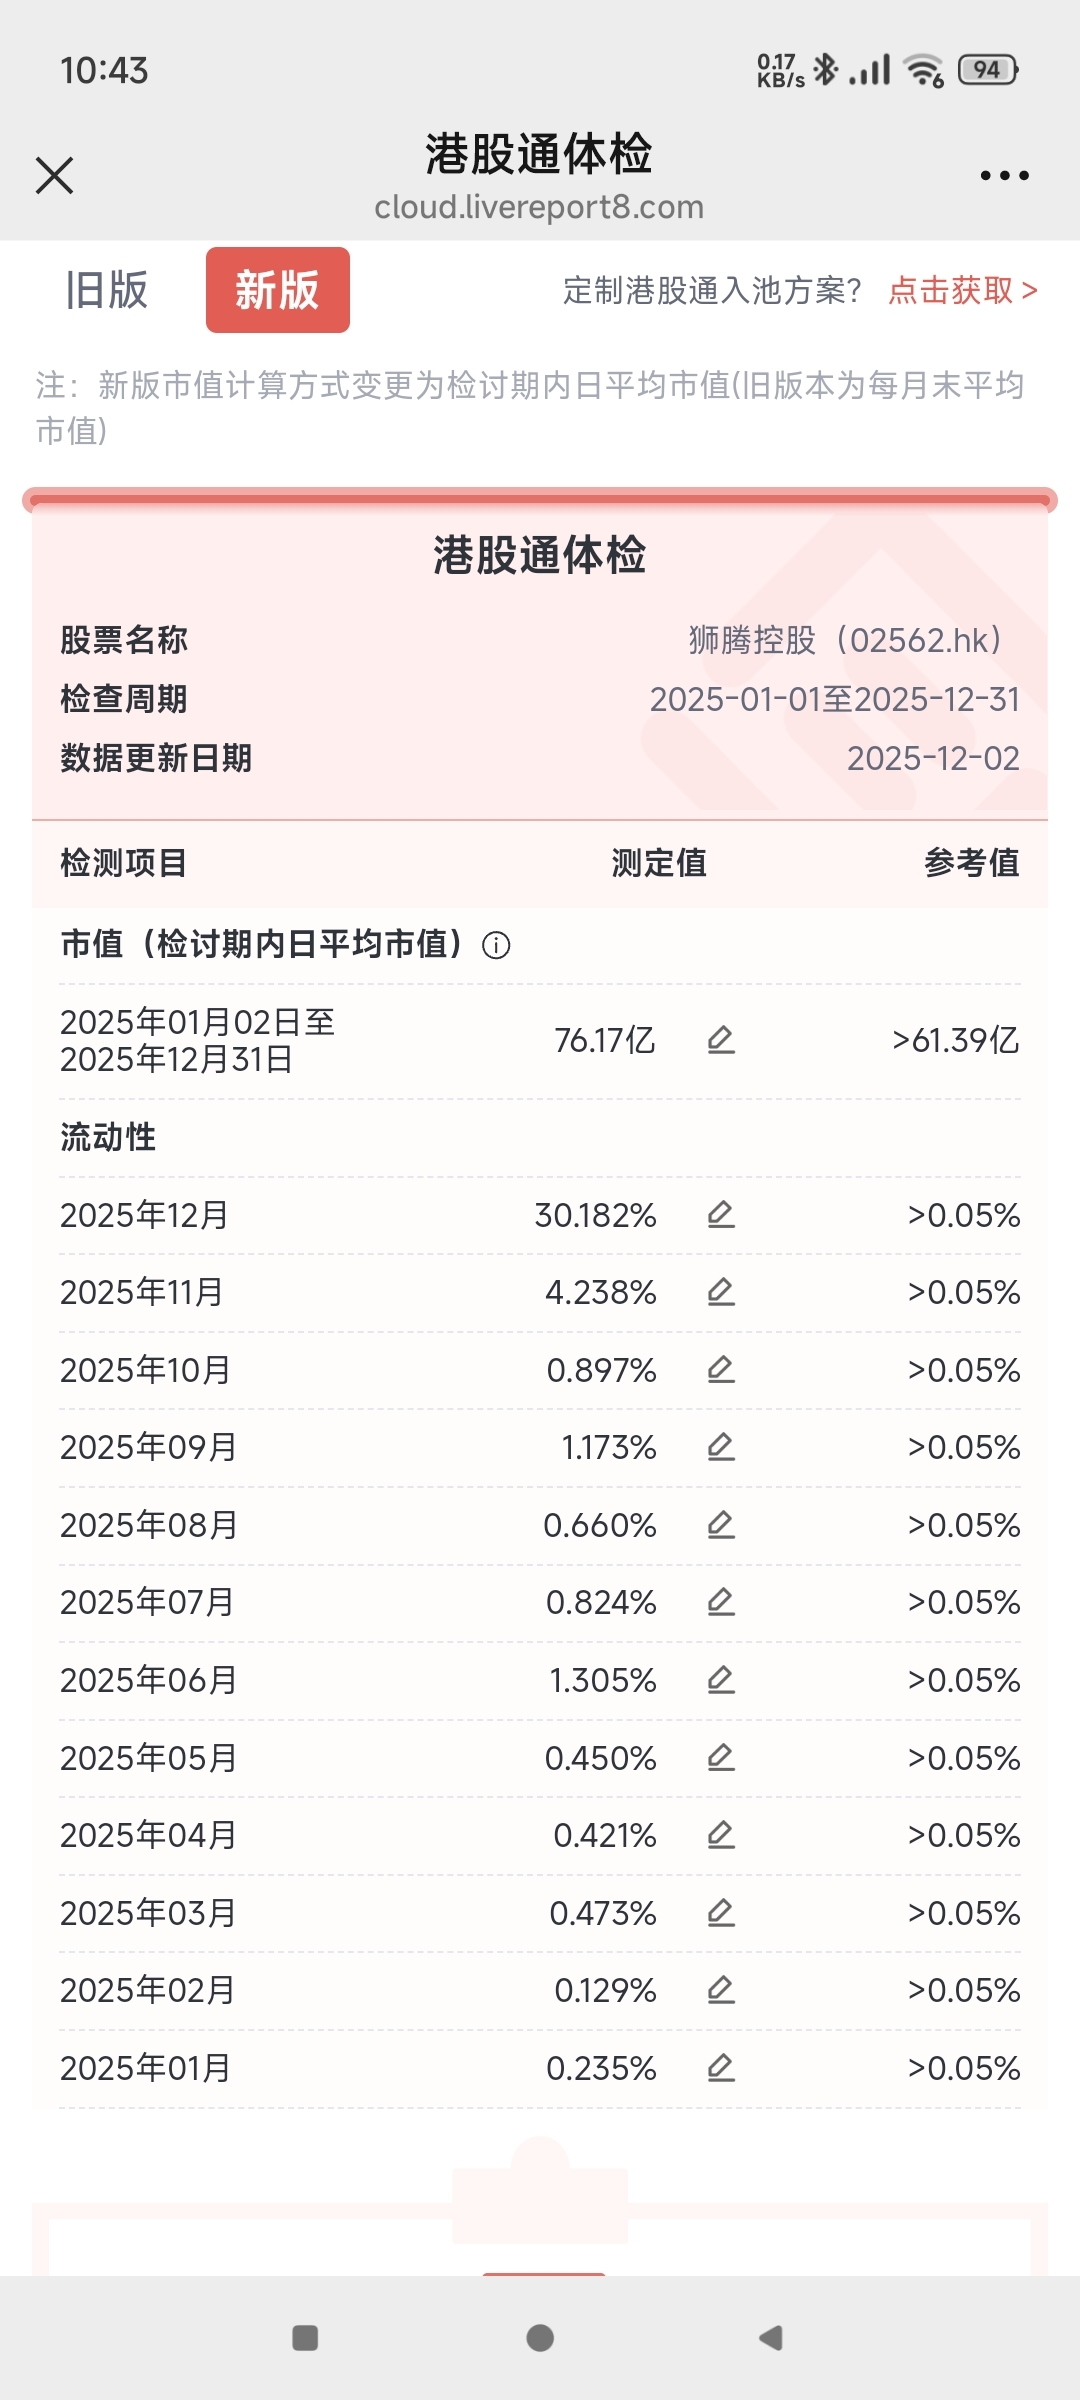The height and width of the screenshot is (2400, 1080).
Task: Tap the cloud.livereport8.com address text
Action: pyautogui.click(x=539, y=207)
